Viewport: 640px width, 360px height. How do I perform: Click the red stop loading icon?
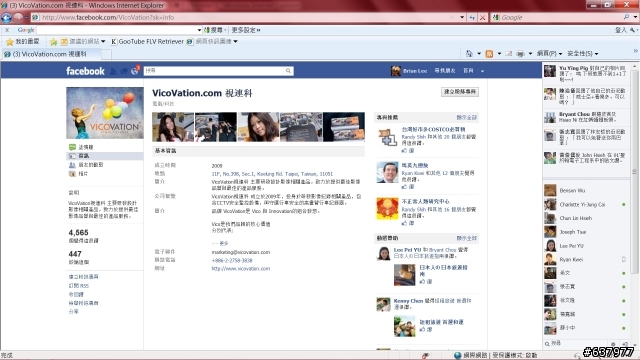coord(482,18)
